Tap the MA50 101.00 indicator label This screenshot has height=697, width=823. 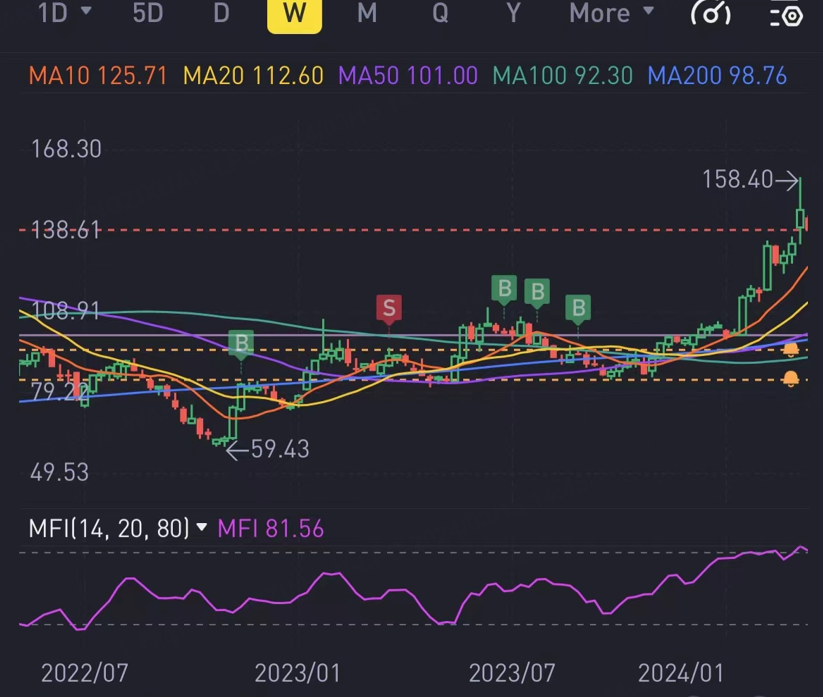pos(408,76)
